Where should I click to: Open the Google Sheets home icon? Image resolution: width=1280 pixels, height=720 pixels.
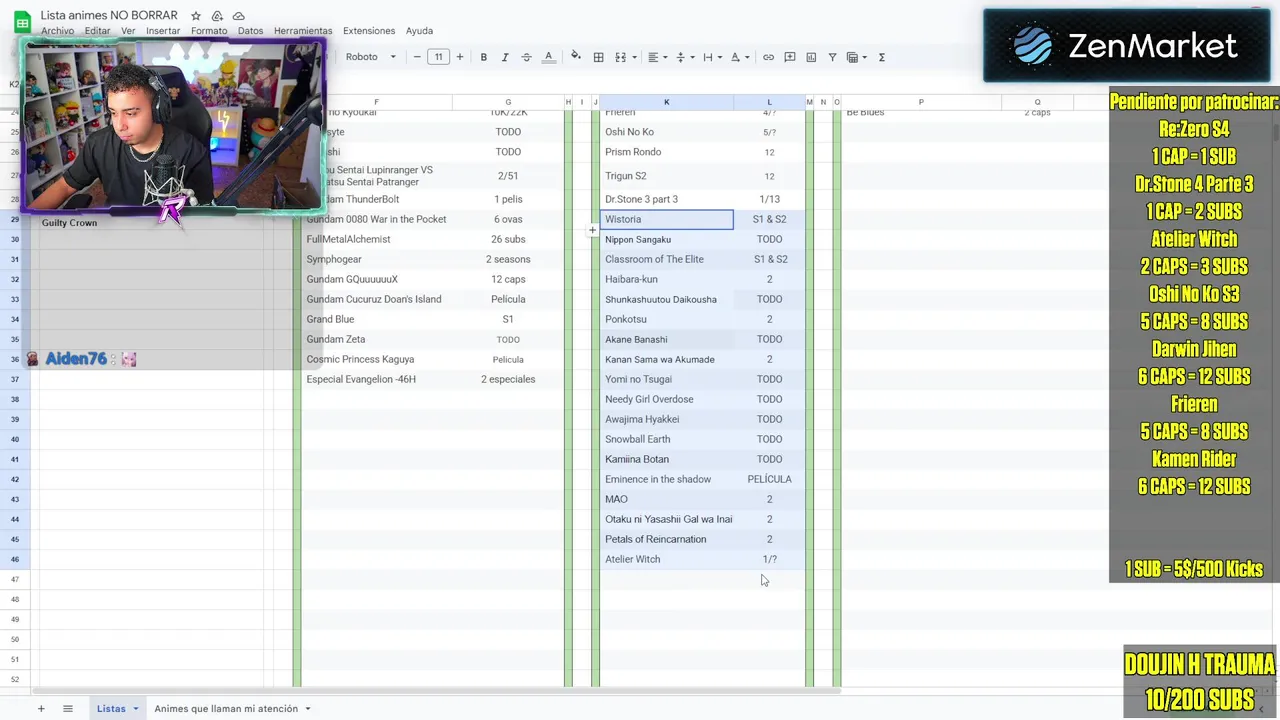22,23
